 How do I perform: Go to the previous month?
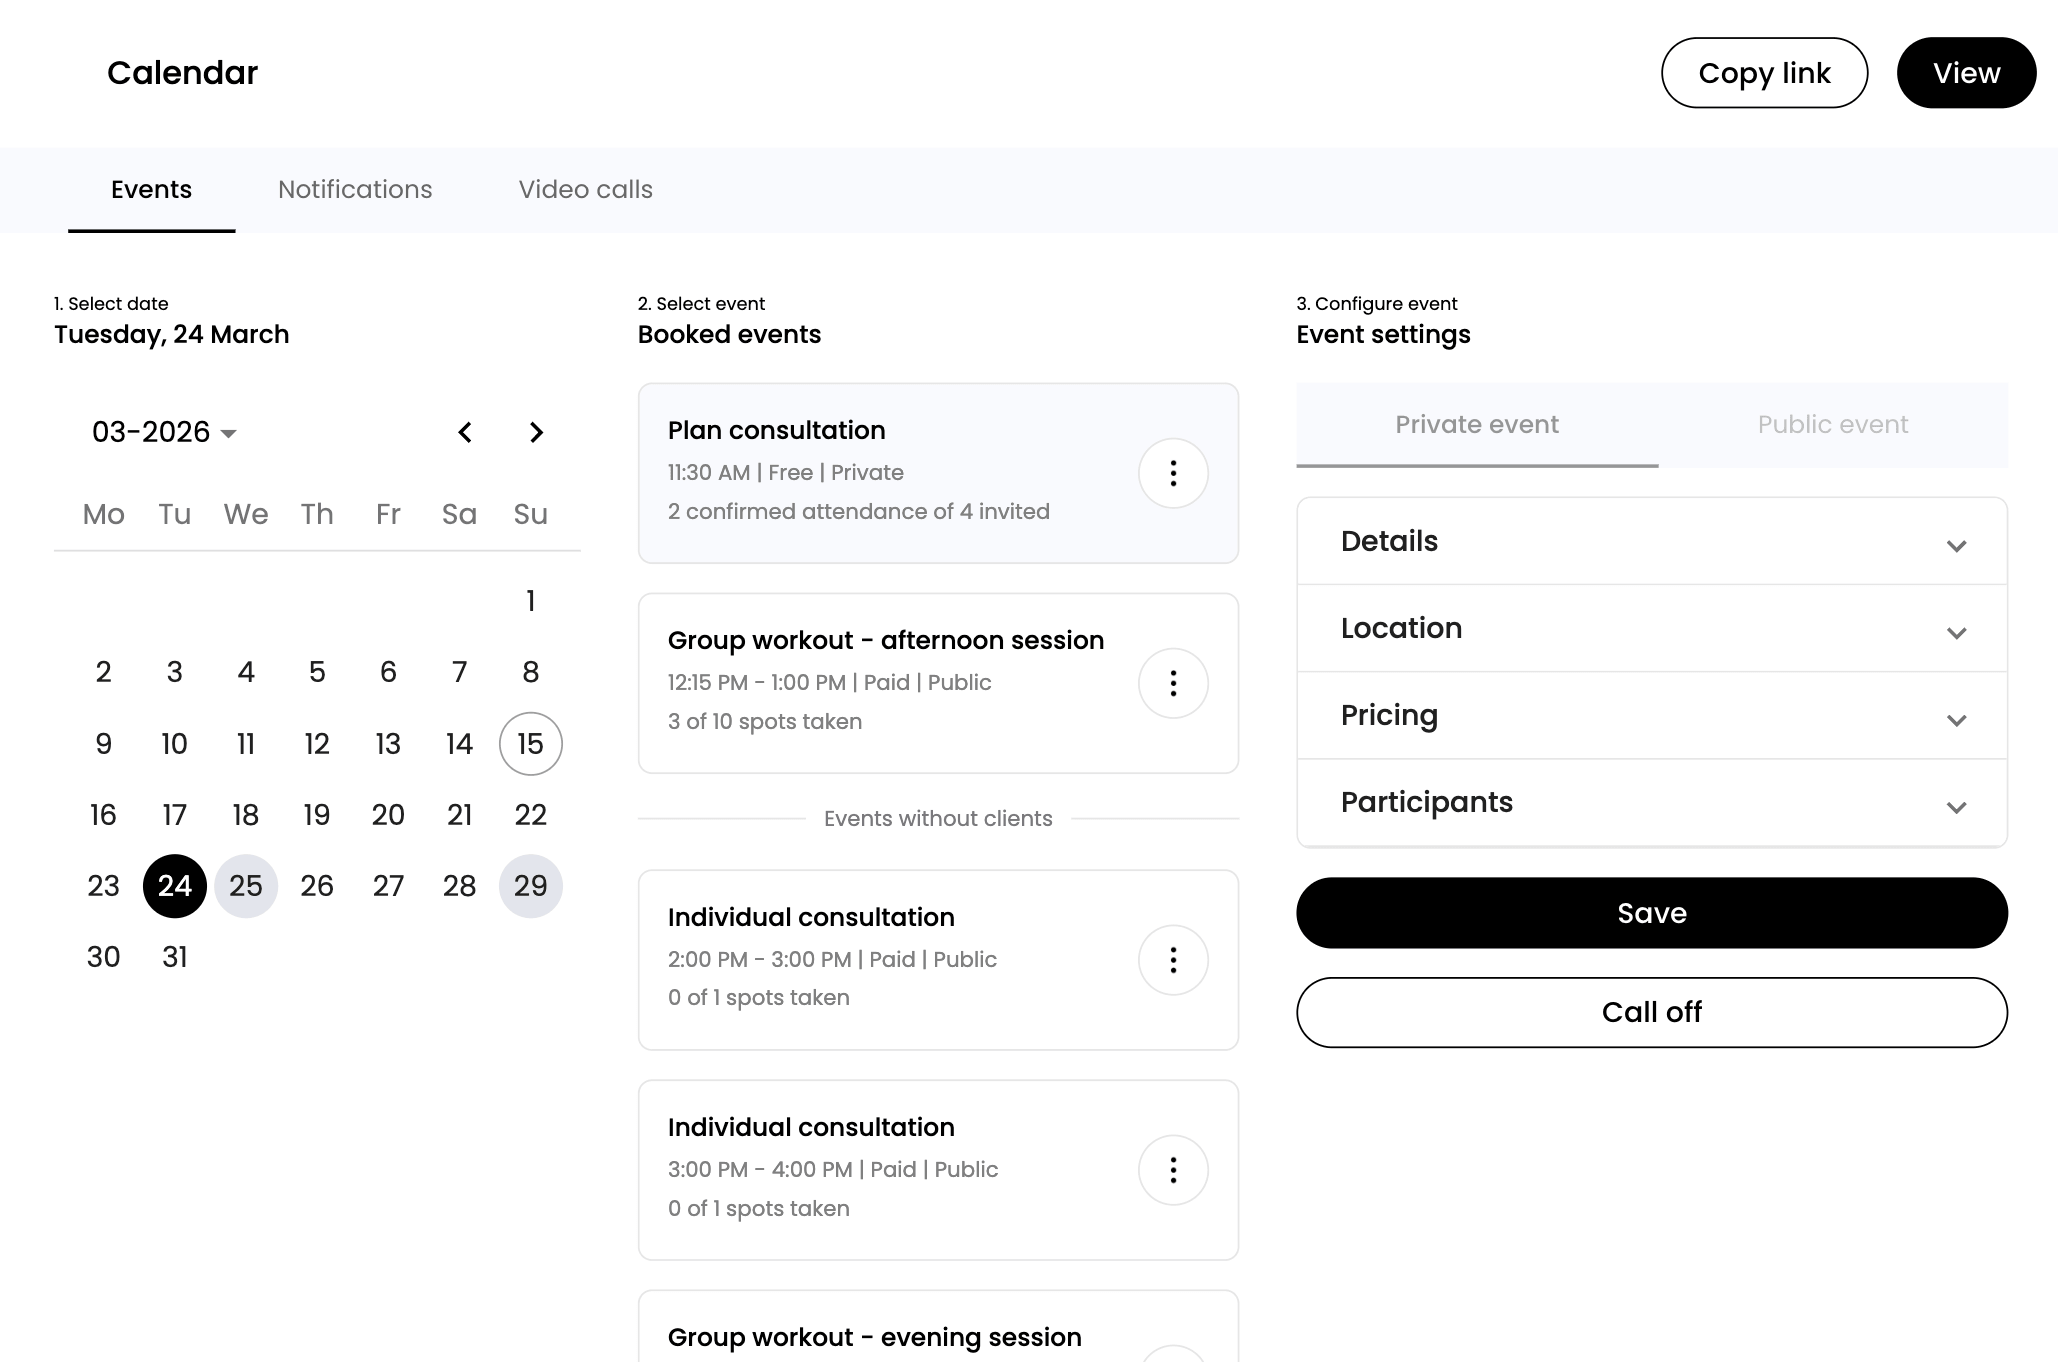464,432
